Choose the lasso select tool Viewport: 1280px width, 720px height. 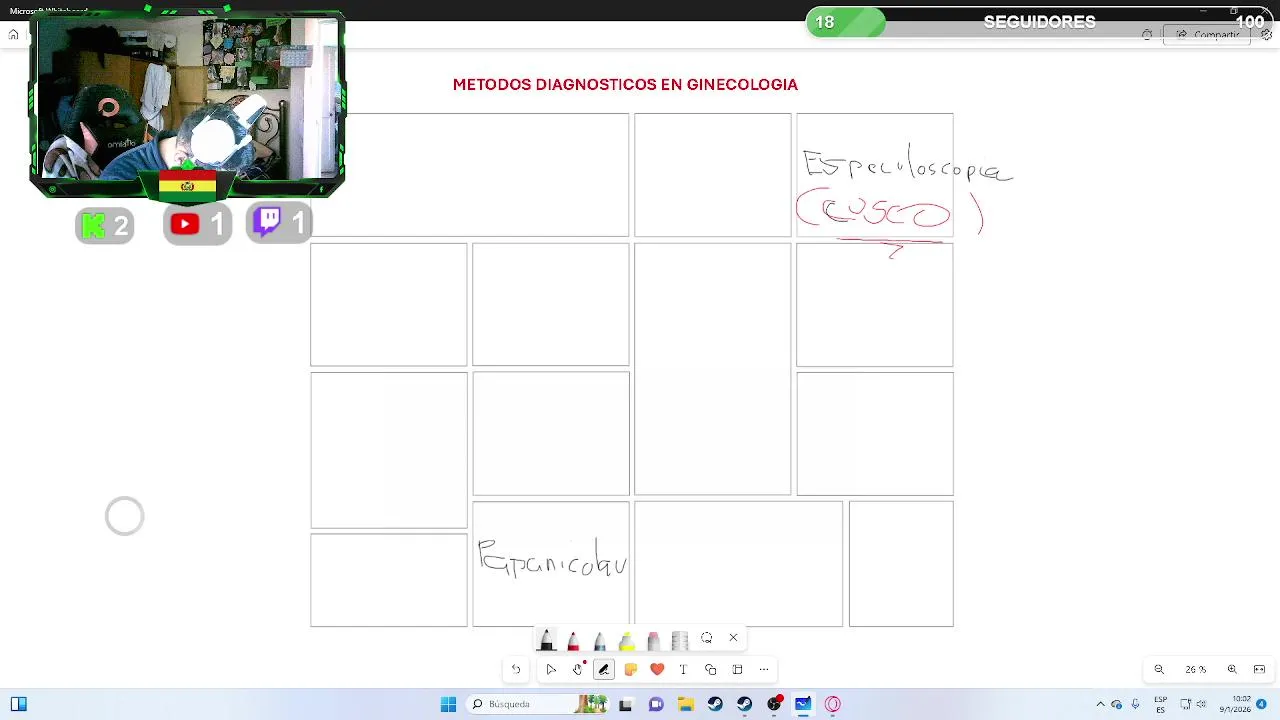pyautogui.click(x=707, y=638)
